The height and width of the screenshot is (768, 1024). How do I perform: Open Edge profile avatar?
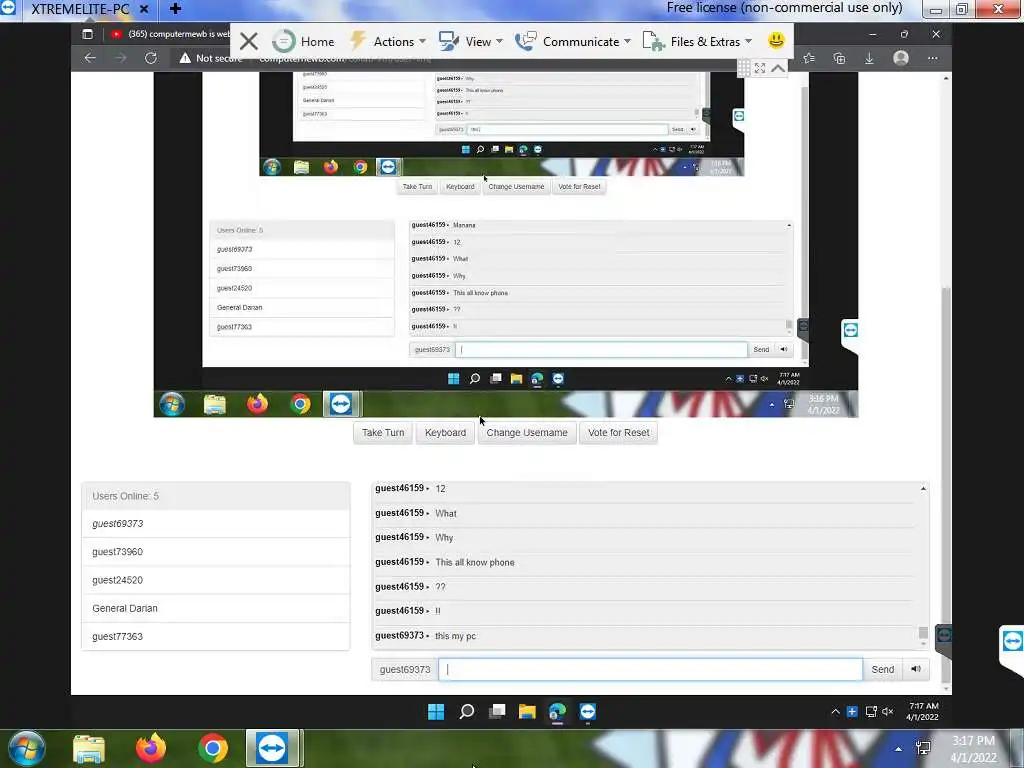[x=901, y=58]
